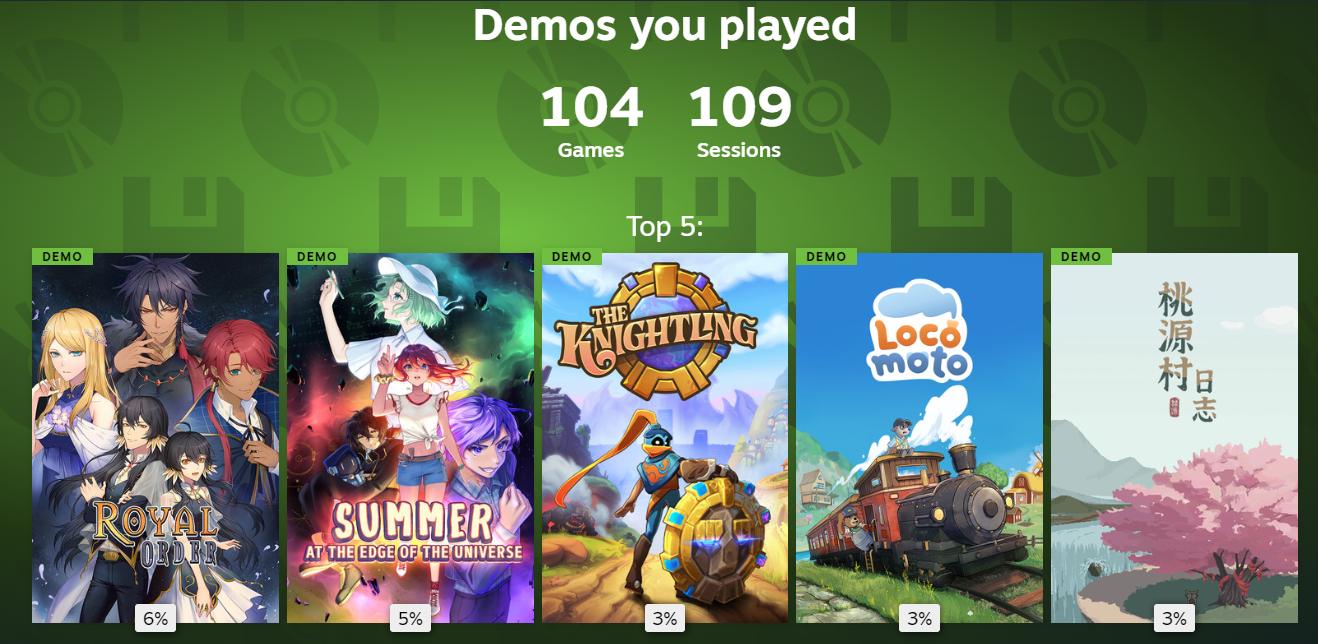Click the 3% badge under blossom tree cover
Viewport: 1318px width, 644px height.
[x=1174, y=619]
